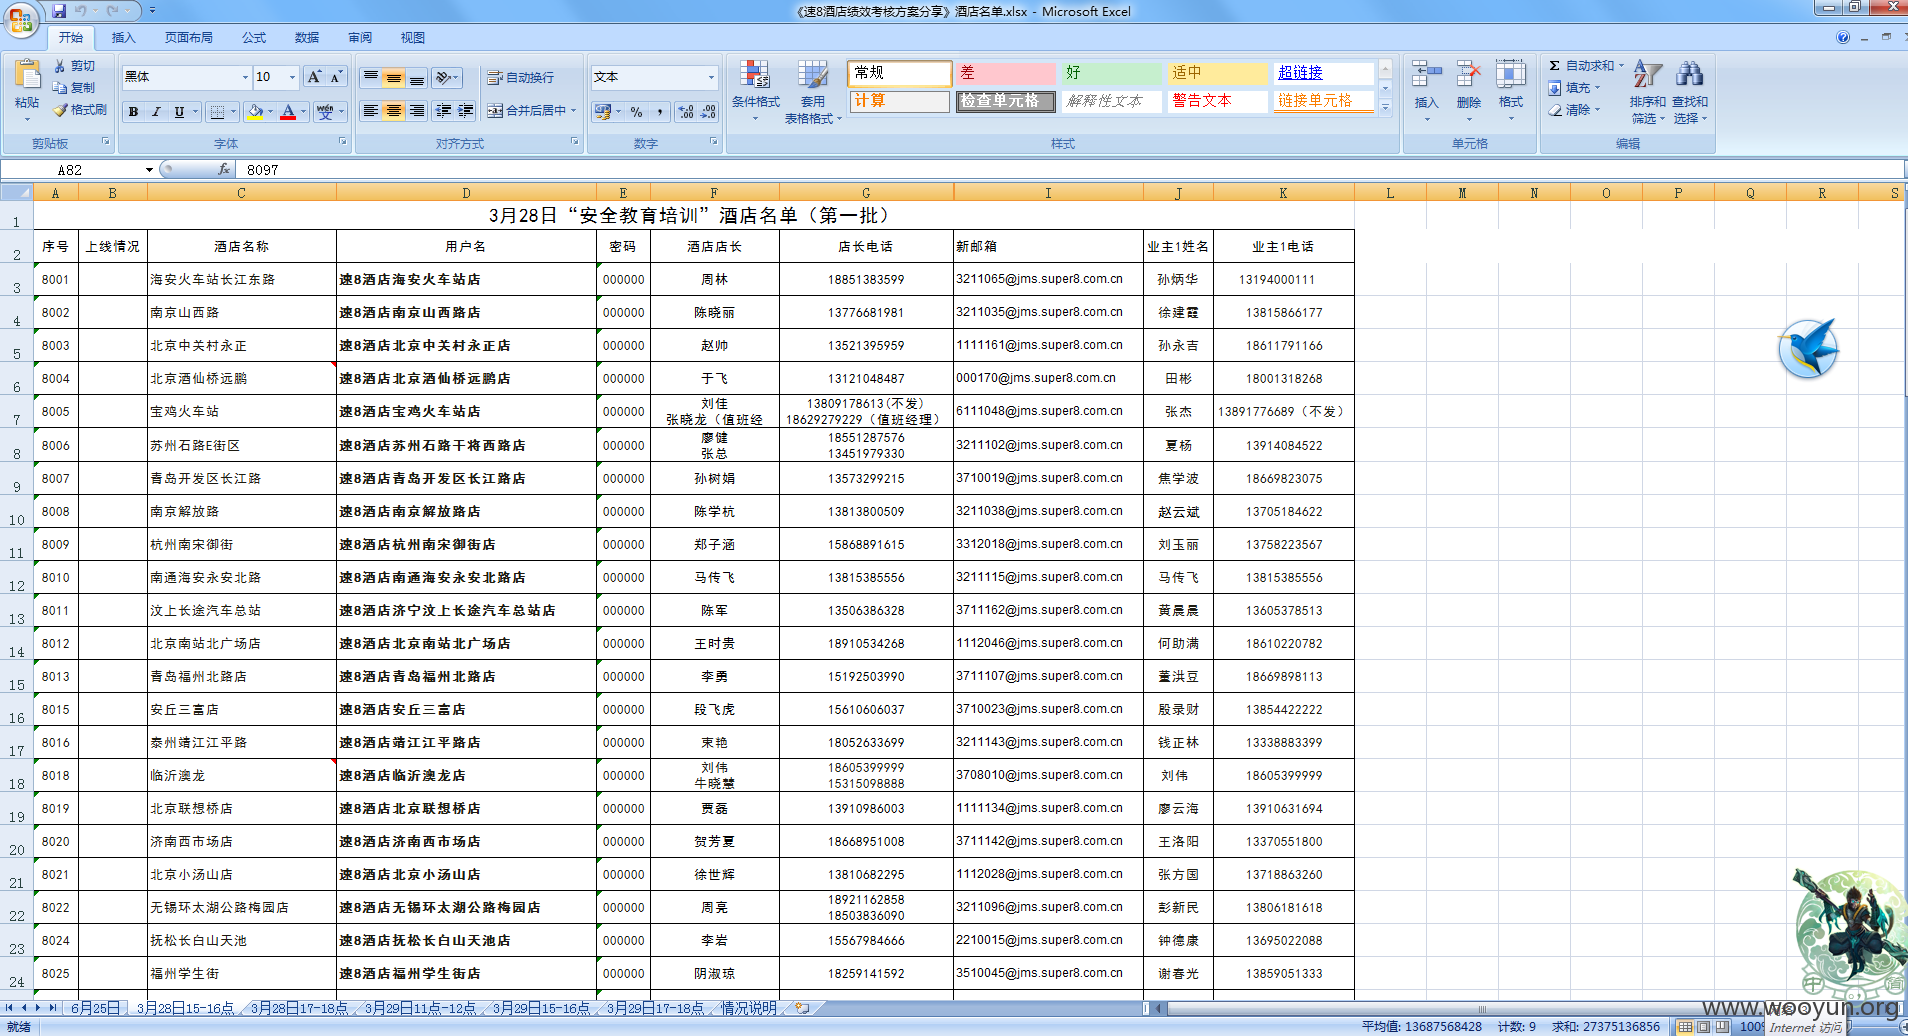Switch to the 公式 (Formulas) ribbon tab

click(x=254, y=38)
